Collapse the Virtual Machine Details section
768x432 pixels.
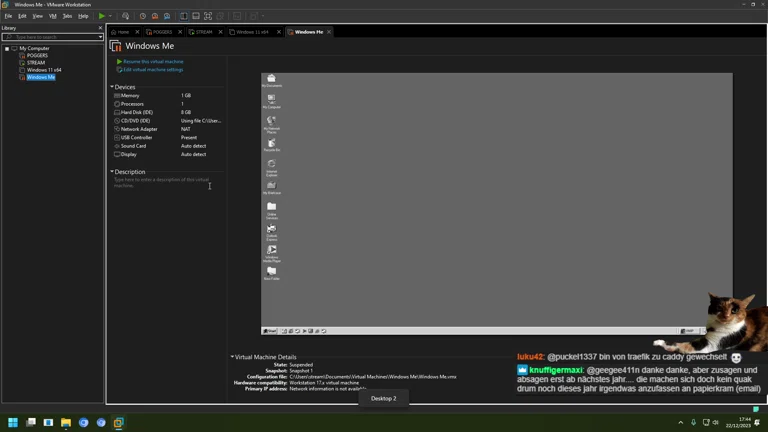pyautogui.click(x=232, y=357)
